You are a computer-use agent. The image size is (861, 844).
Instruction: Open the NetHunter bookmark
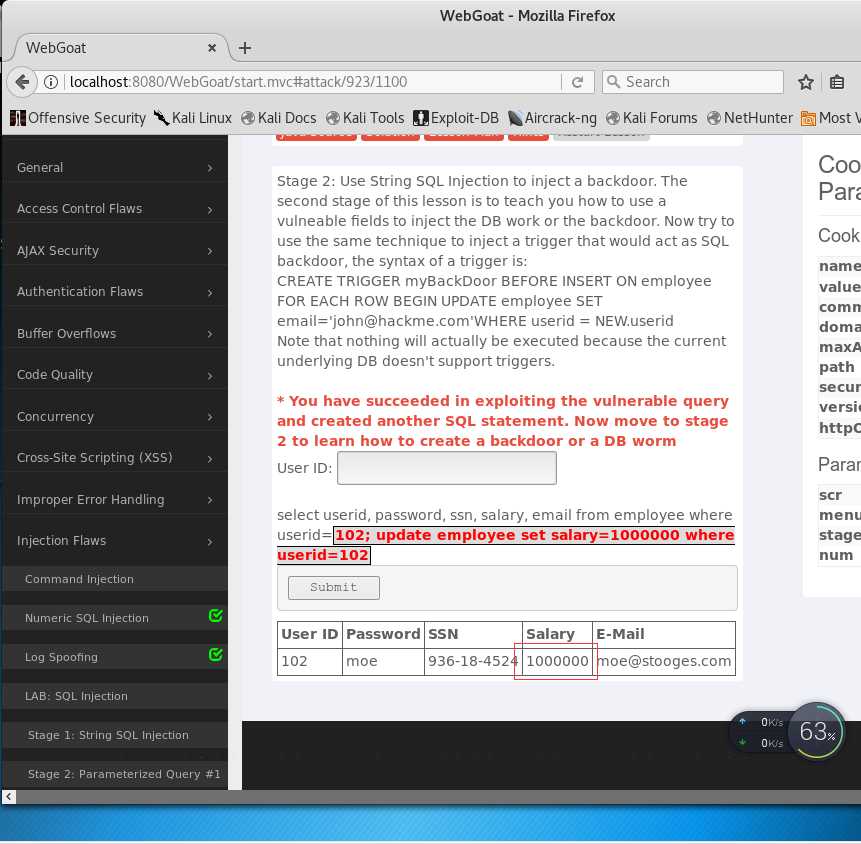tap(750, 118)
